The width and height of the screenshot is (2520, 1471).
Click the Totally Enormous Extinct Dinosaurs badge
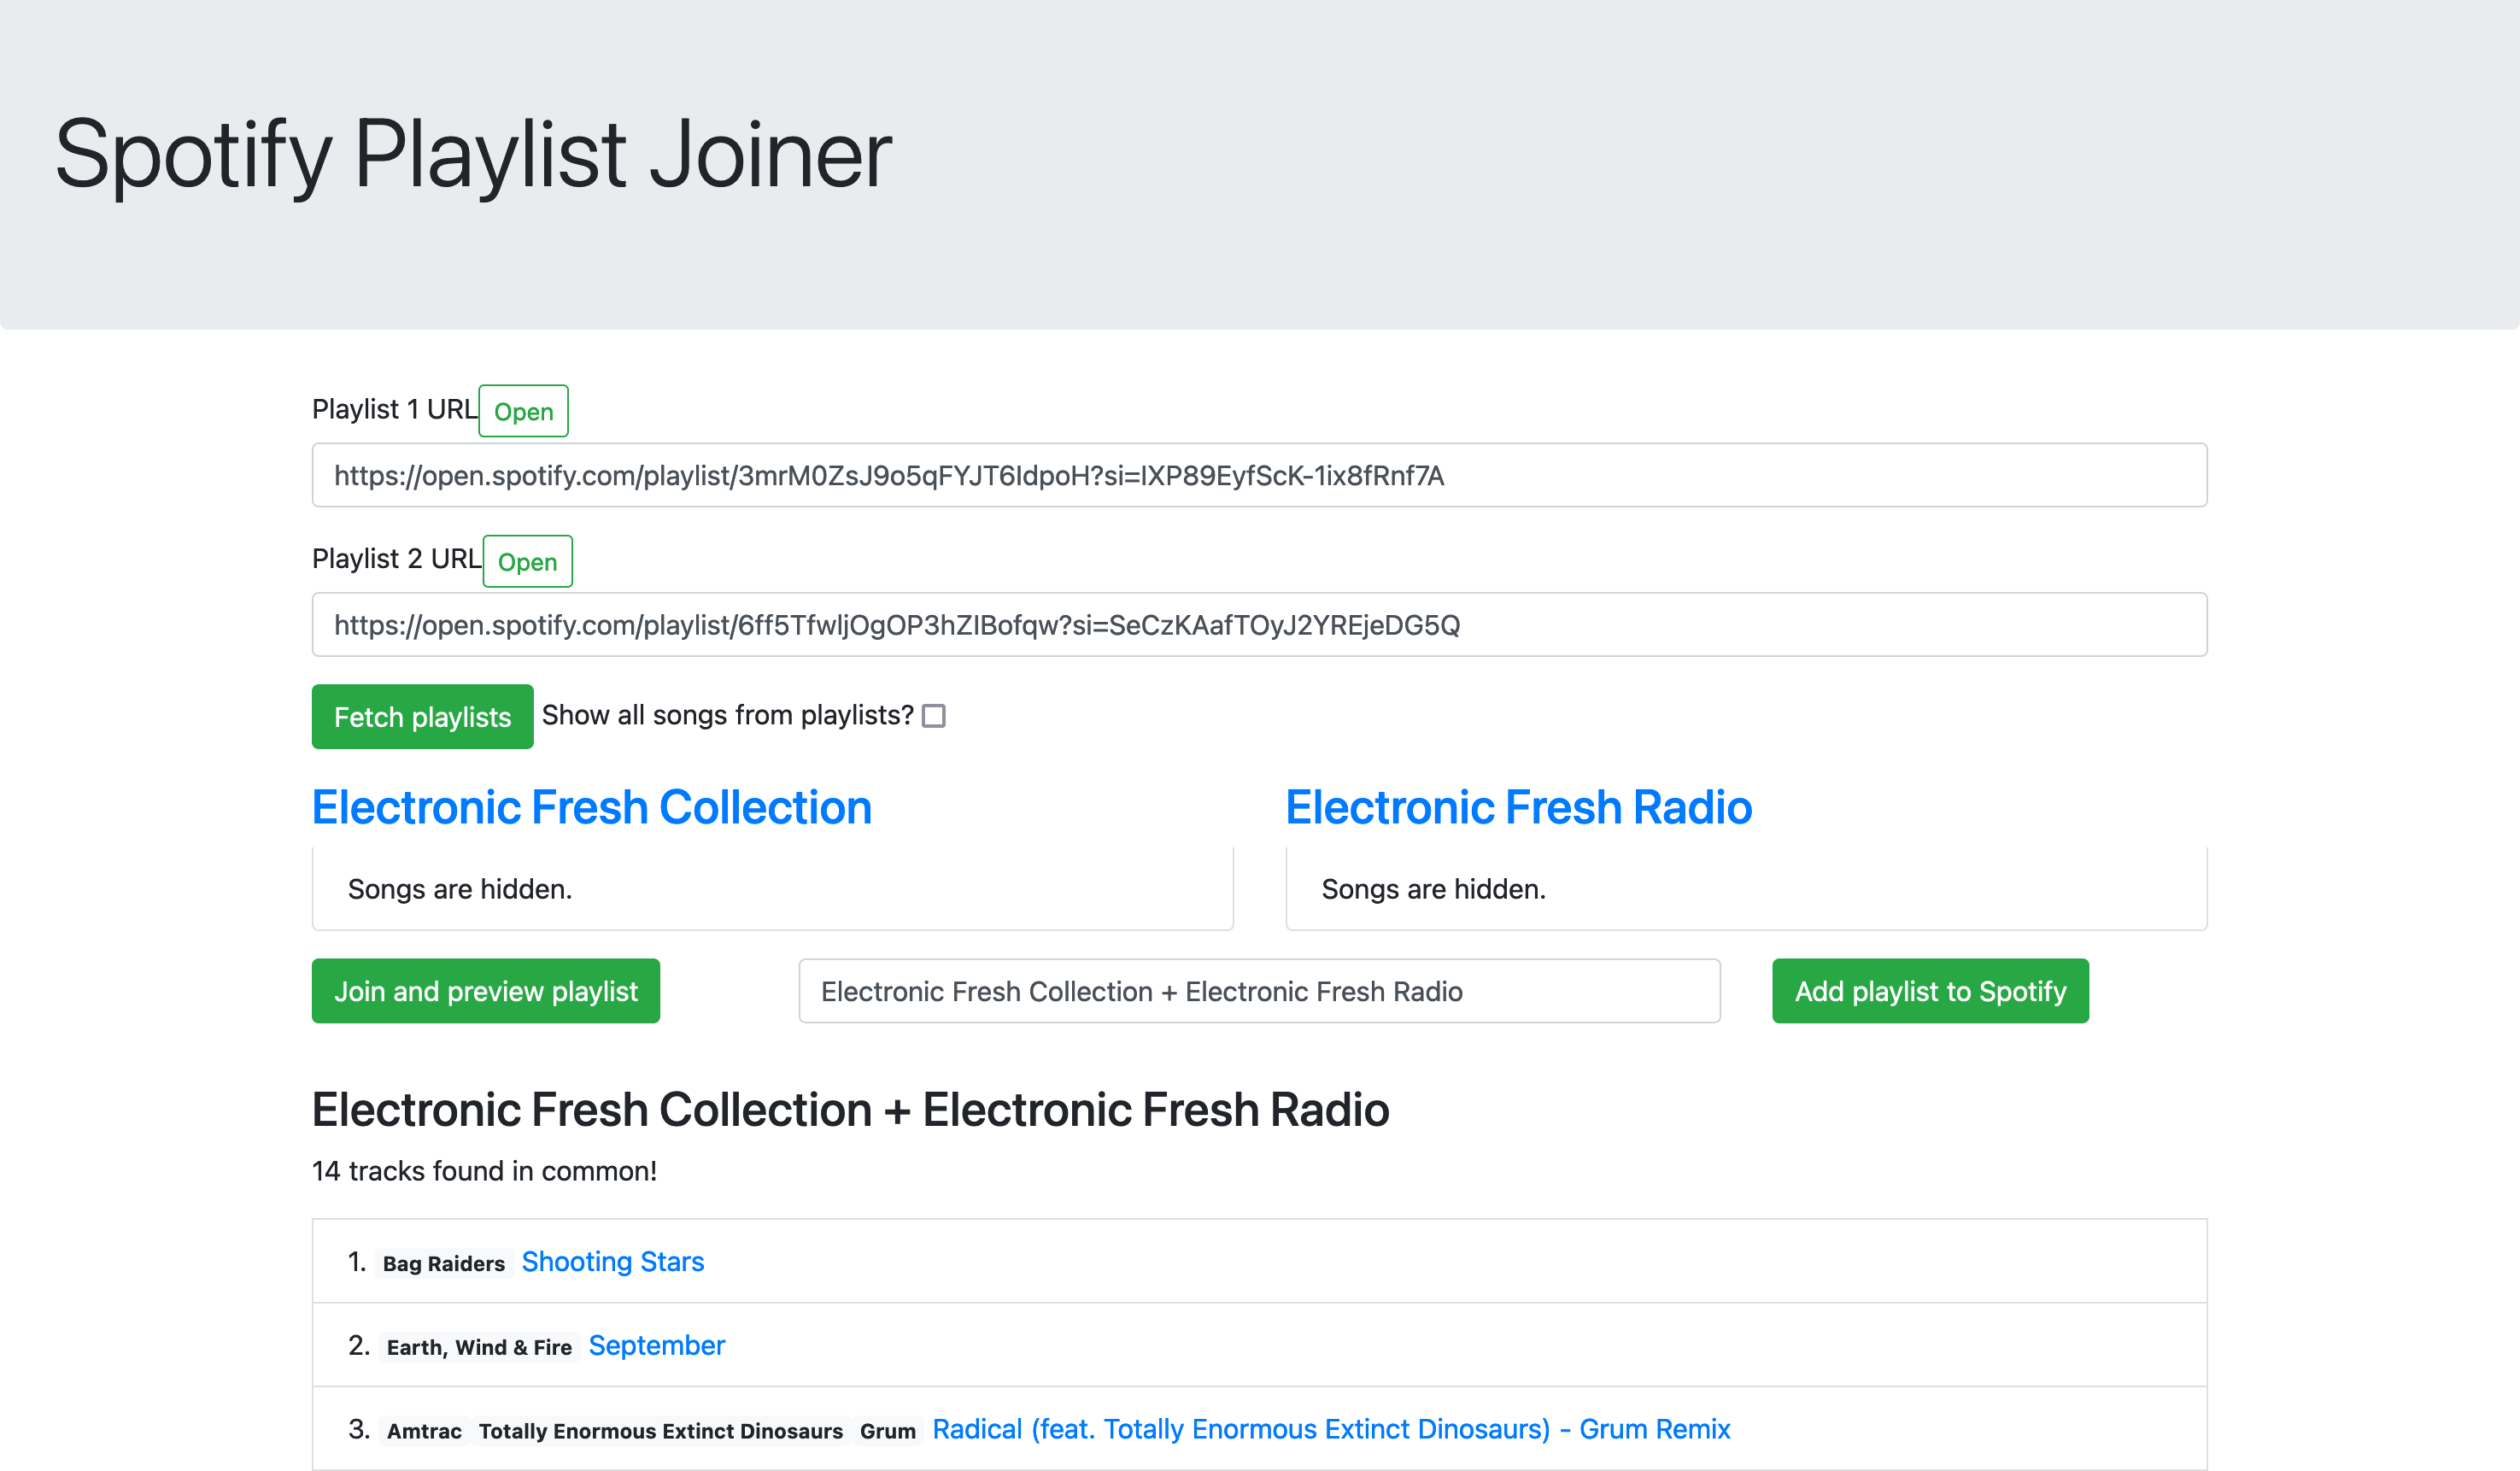click(x=660, y=1432)
